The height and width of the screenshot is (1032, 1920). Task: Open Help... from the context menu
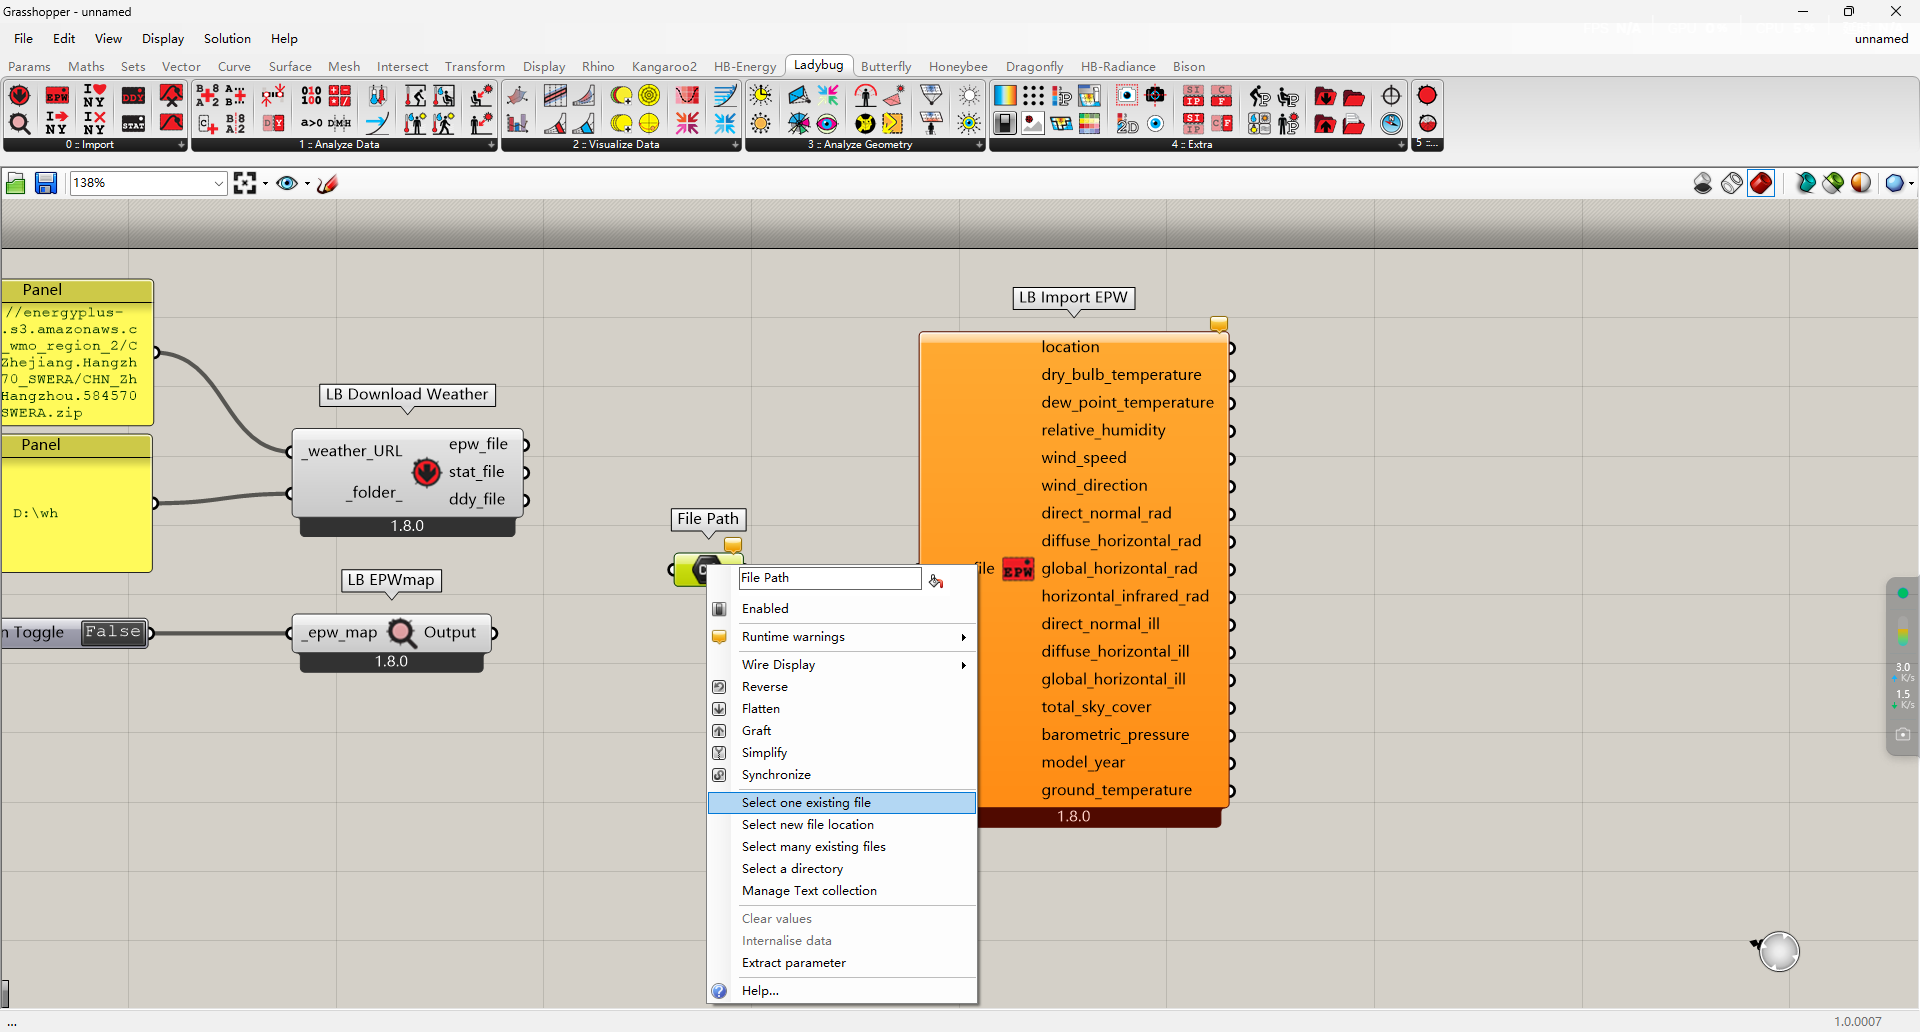[x=842, y=991]
